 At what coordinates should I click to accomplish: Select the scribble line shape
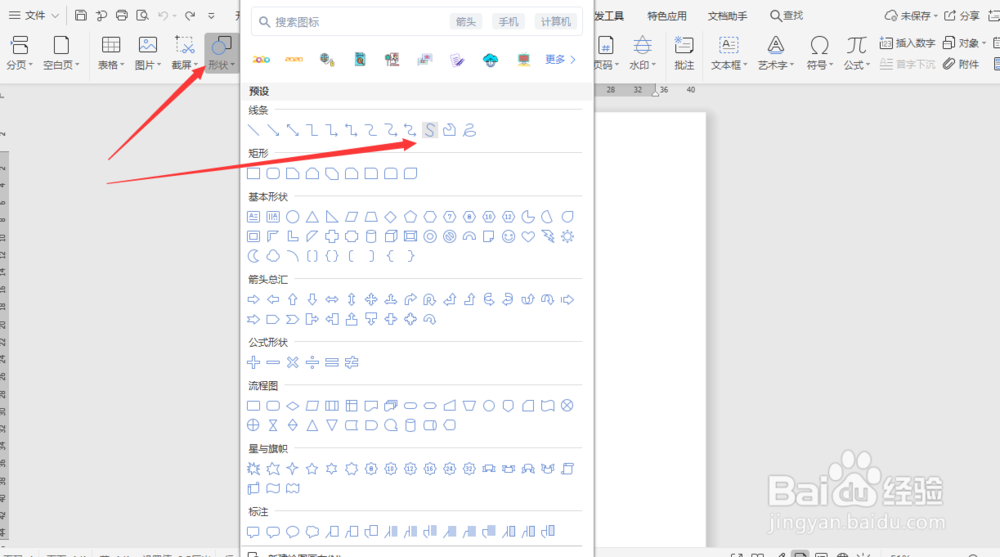click(x=469, y=130)
